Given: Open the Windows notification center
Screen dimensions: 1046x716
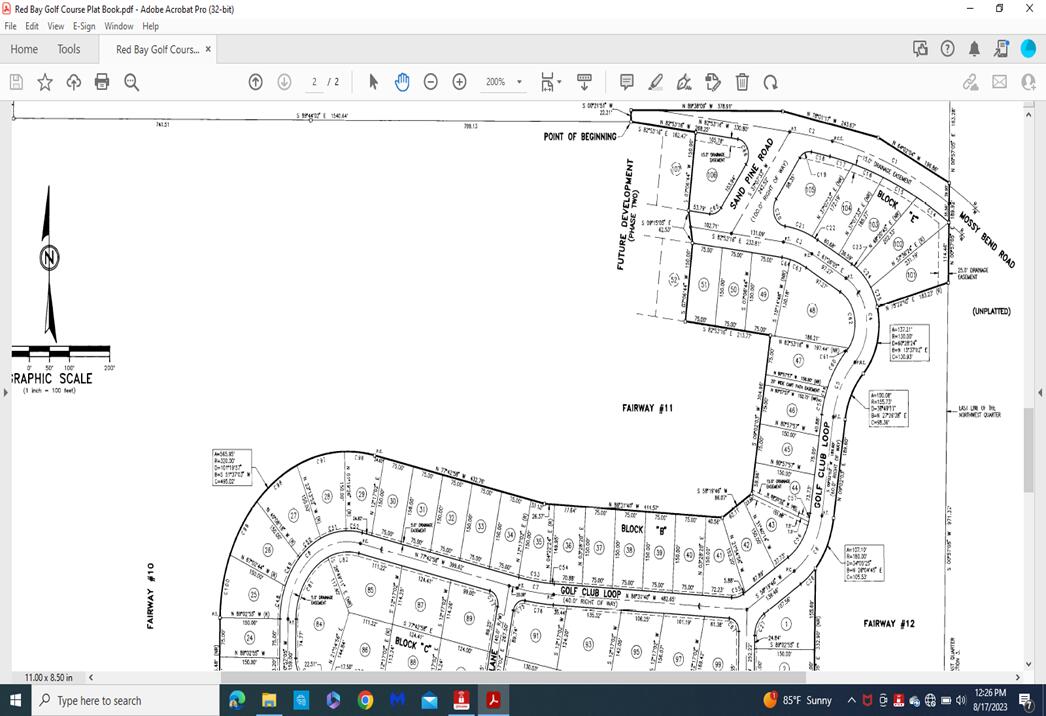Looking at the screenshot, I should [1026, 700].
